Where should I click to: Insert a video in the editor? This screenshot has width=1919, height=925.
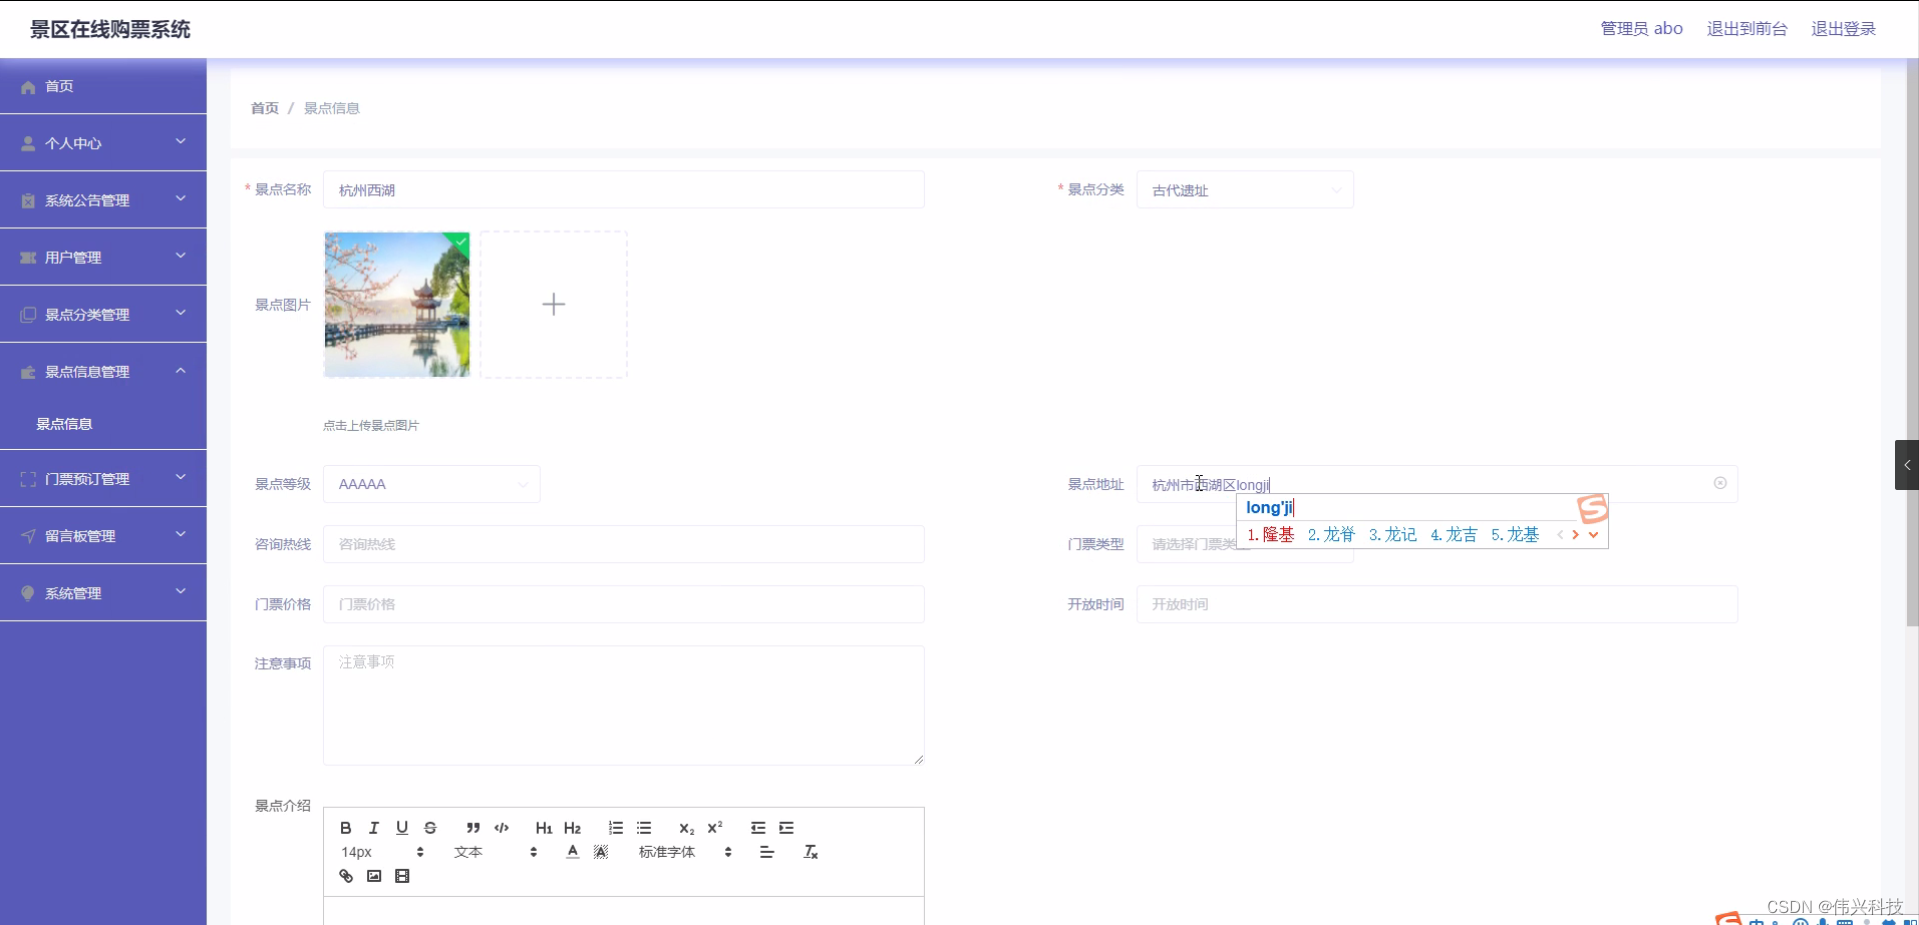click(402, 876)
